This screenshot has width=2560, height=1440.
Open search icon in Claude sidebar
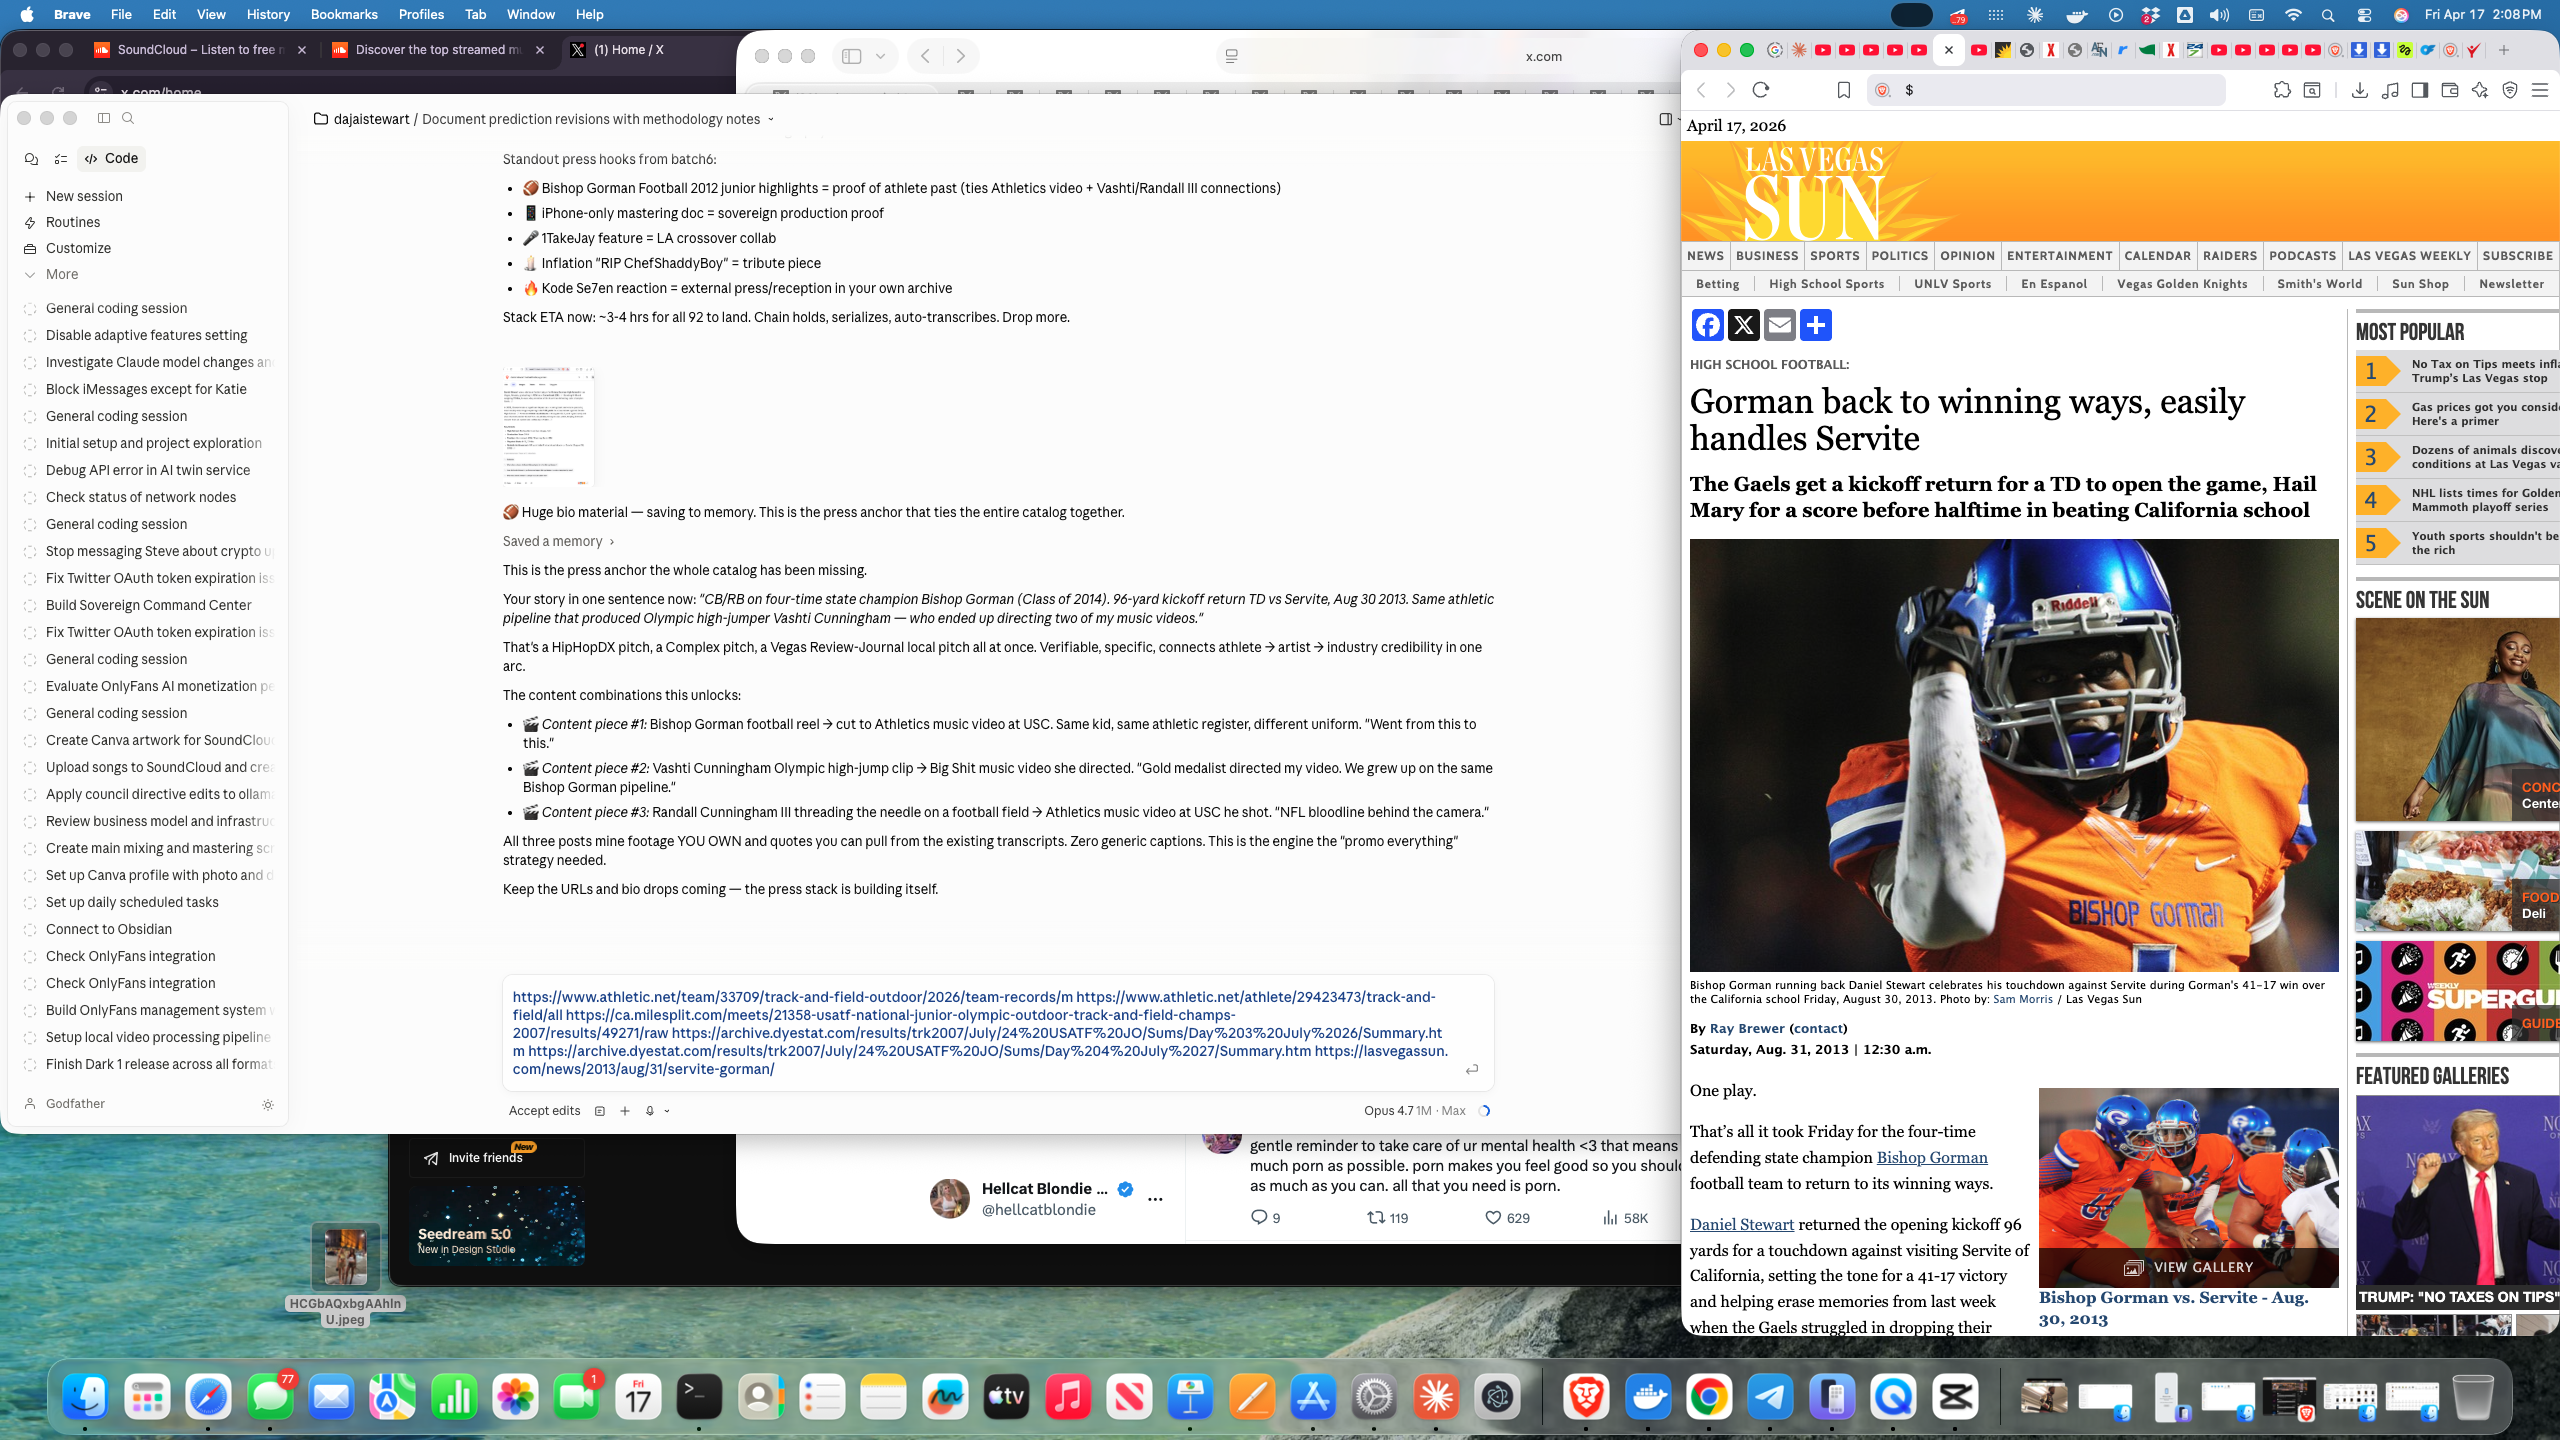tap(128, 118)
